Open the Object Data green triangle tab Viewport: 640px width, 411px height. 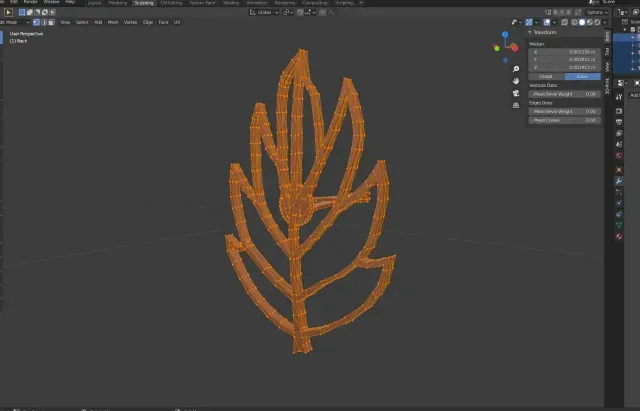pyautogui.click(x=619, y=225)
